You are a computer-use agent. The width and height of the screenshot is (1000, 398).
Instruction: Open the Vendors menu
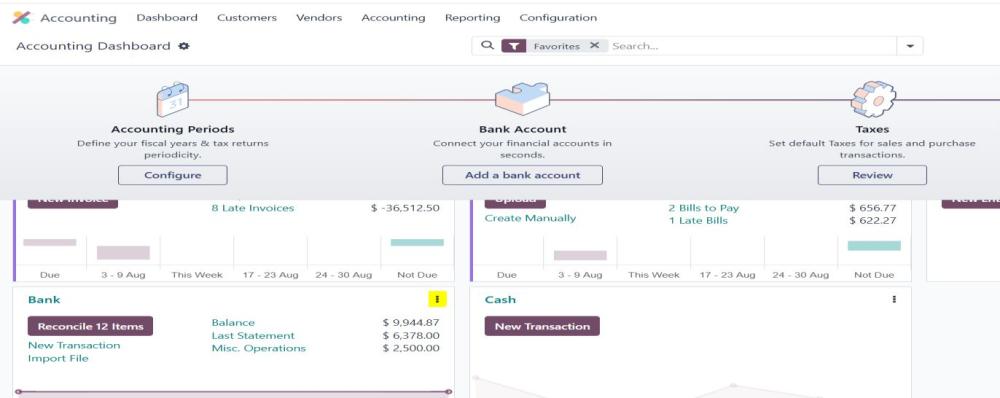319,18
